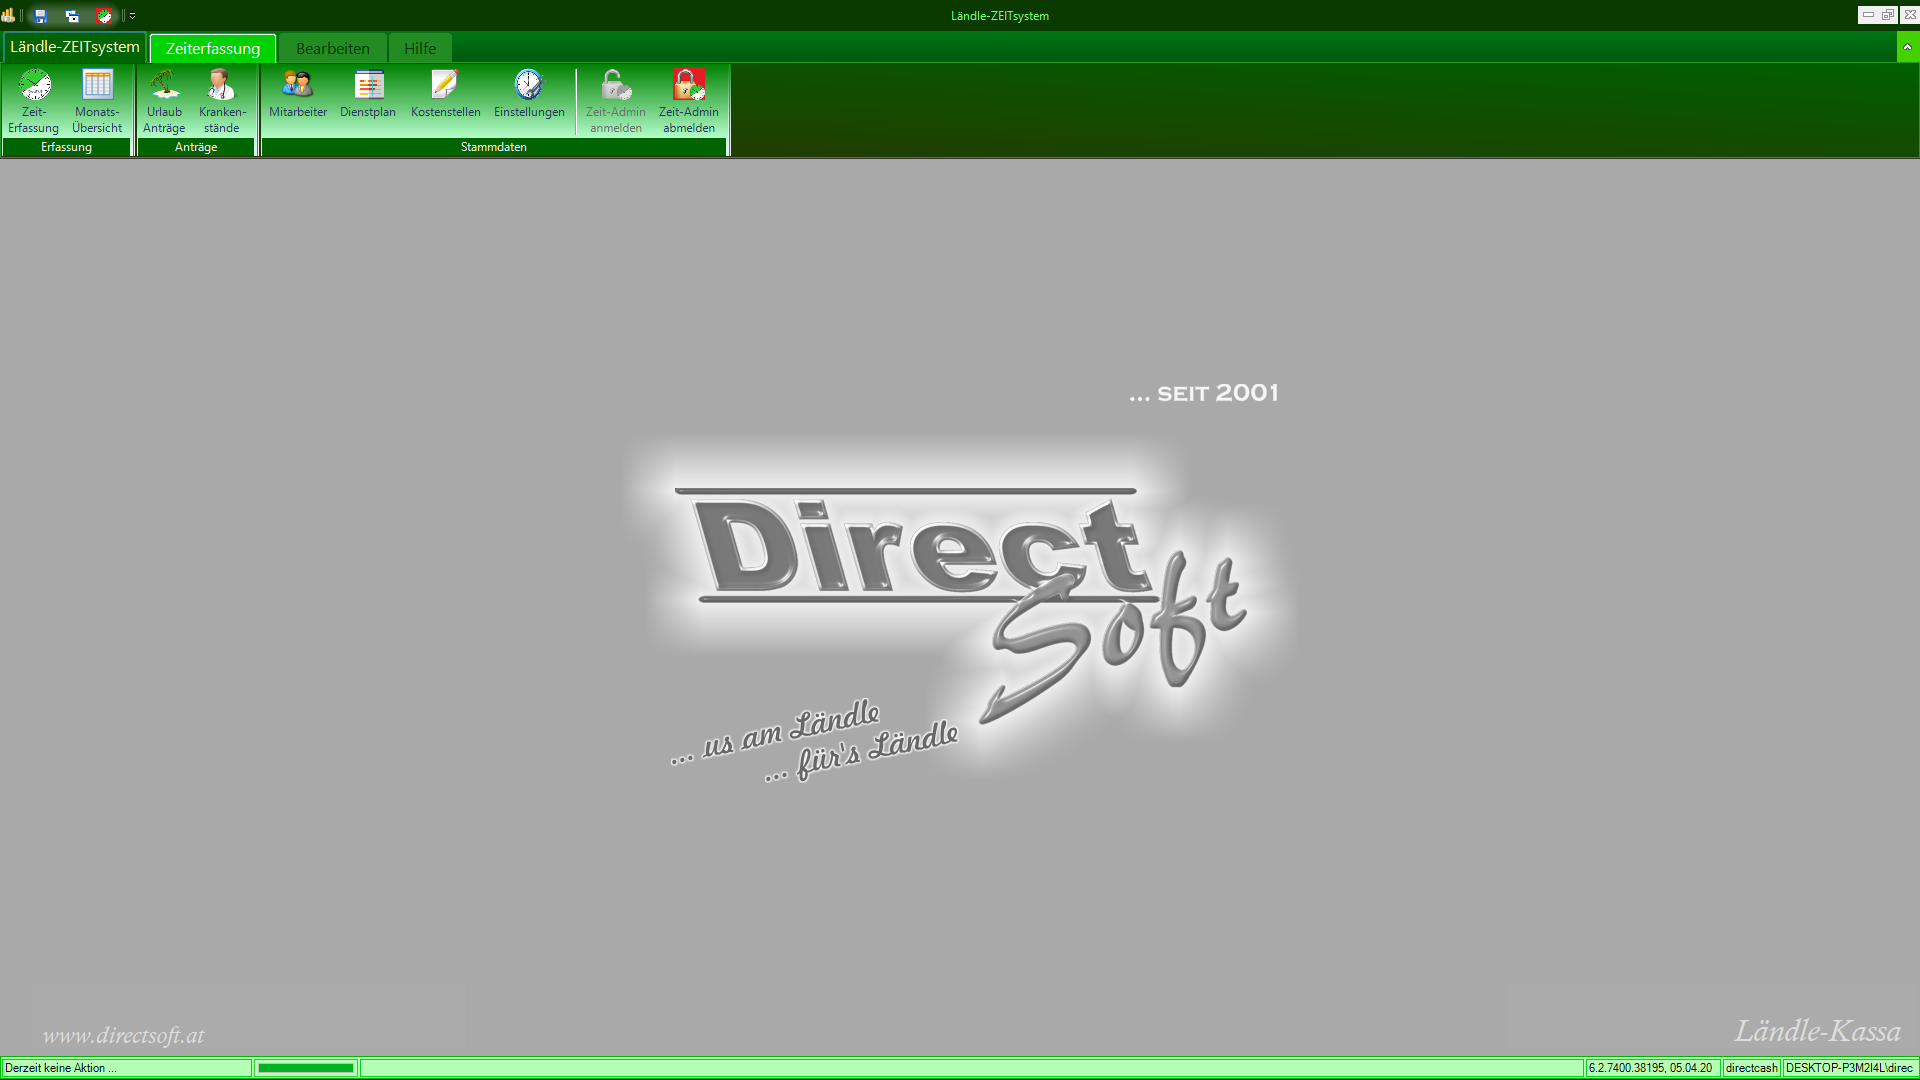
Task: Collapse the ribbon with the arrow button
Action: point(1907,47)
